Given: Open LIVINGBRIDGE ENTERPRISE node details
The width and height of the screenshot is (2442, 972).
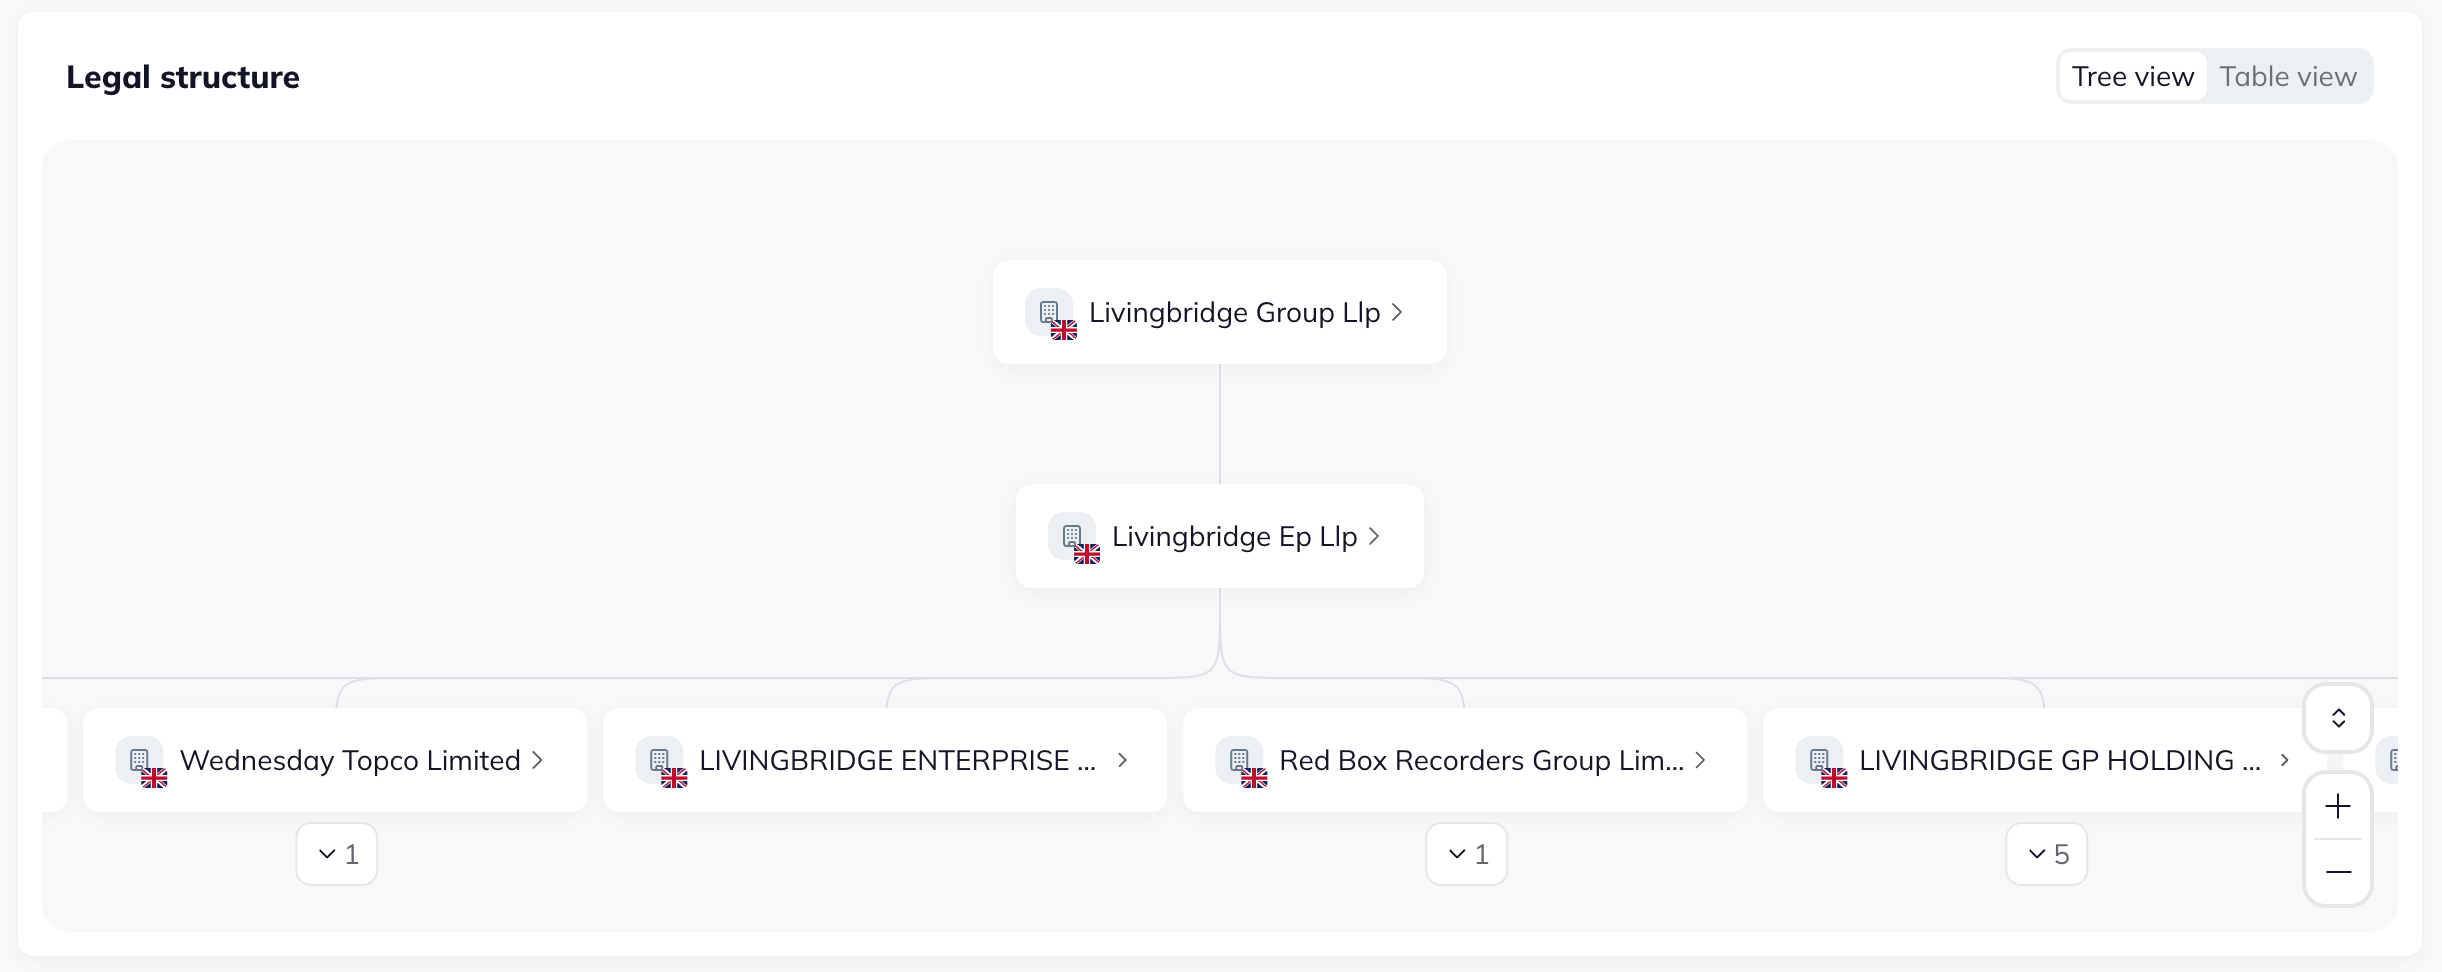Looking at the screenshot, I should tap(1122, 760).
